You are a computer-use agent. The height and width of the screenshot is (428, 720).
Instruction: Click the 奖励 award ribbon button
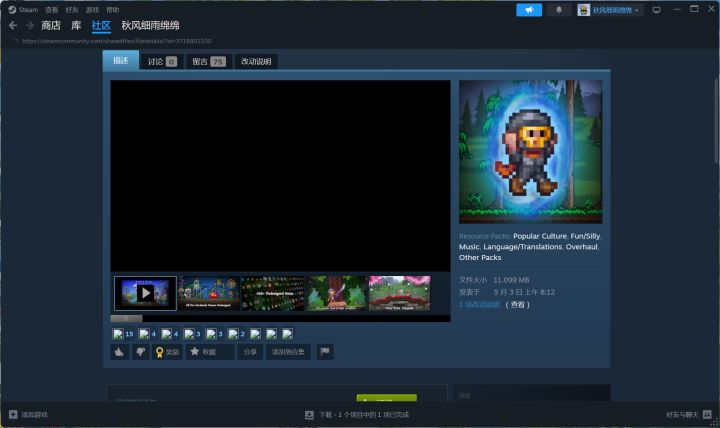click(167, 352)
